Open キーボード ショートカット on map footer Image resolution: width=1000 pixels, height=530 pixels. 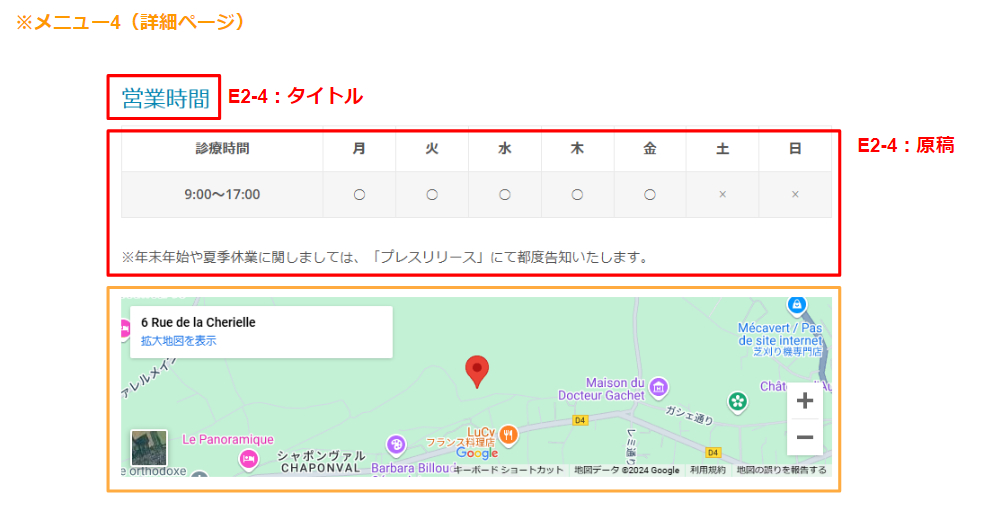pos(508,470)
